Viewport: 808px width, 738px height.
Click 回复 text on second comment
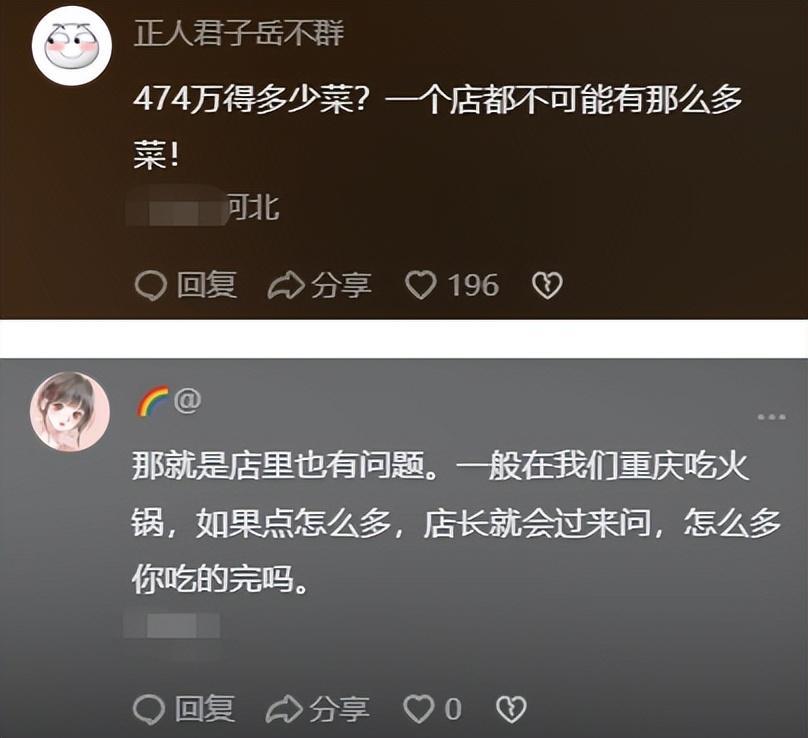[205, 709]
